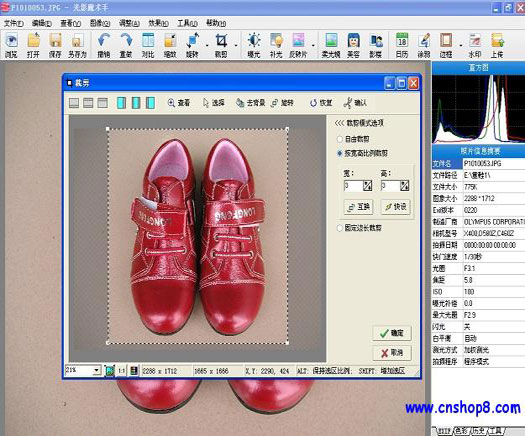Click the 宽 width input field

click(x=354, y=186)
